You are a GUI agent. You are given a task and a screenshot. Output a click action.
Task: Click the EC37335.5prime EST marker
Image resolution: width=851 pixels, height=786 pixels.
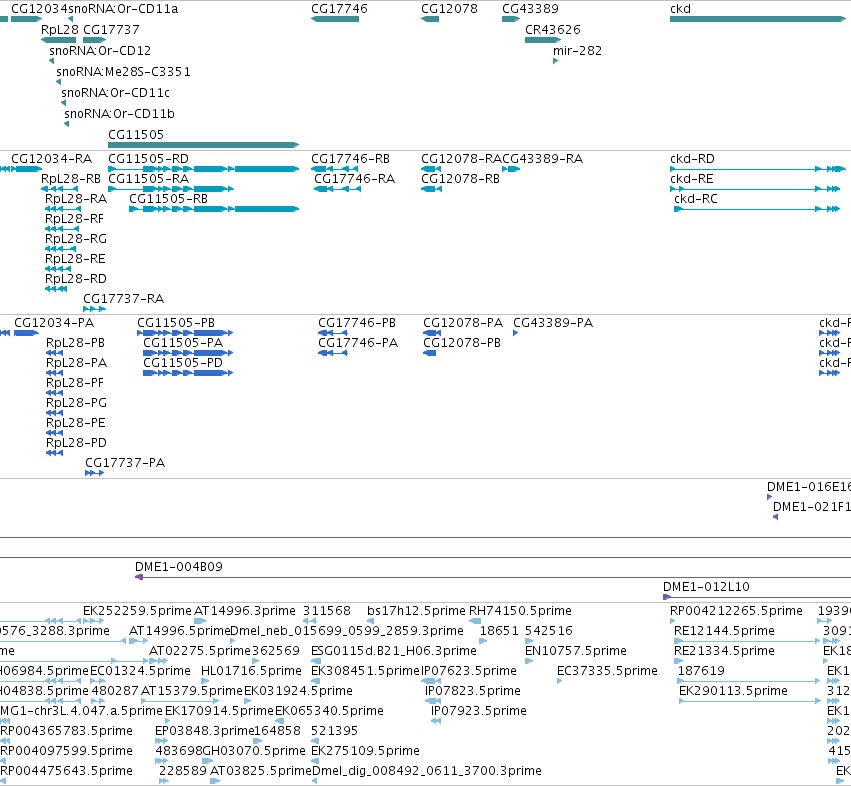(560, 681)
